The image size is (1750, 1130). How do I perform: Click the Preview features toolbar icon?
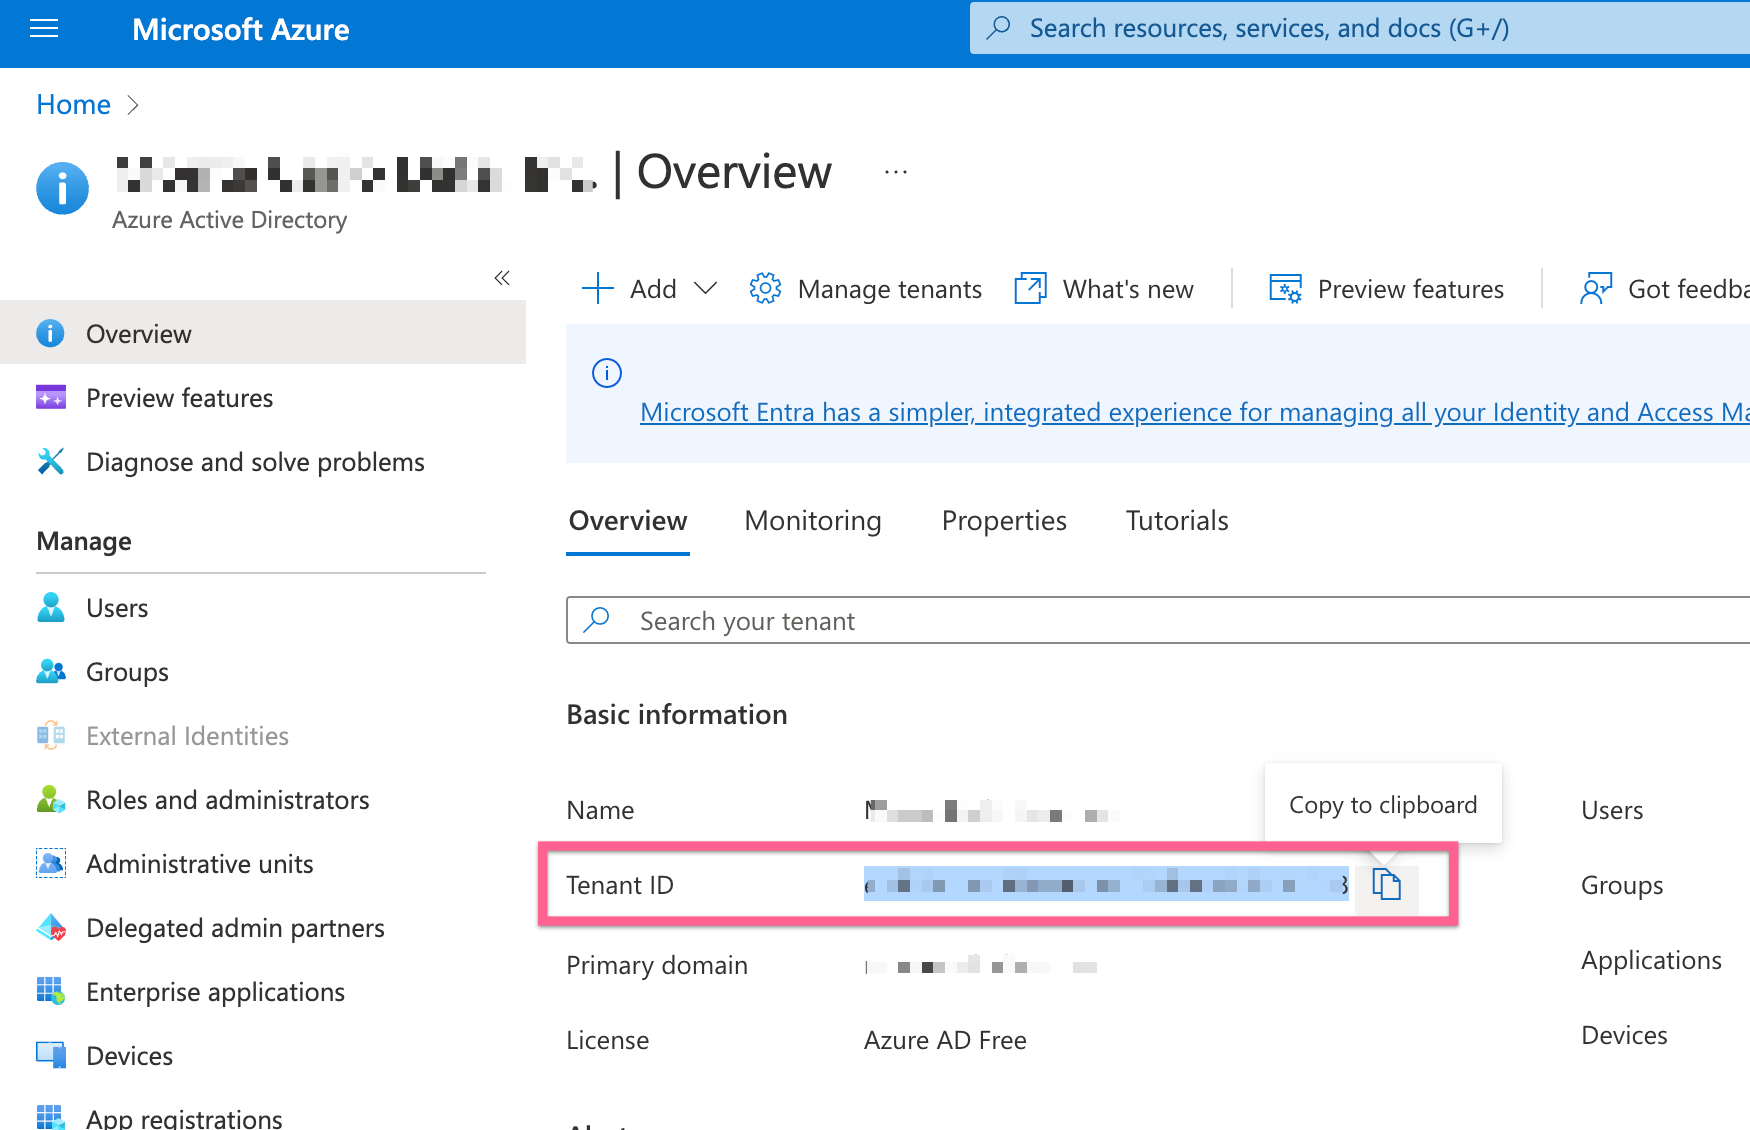point(1286,289)
